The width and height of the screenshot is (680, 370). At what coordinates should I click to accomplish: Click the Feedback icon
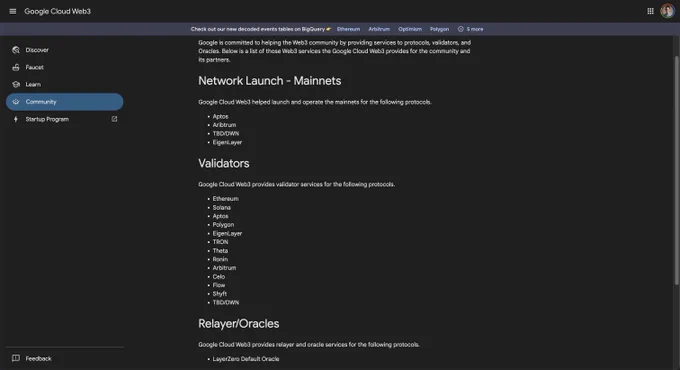tap(16, 358)
